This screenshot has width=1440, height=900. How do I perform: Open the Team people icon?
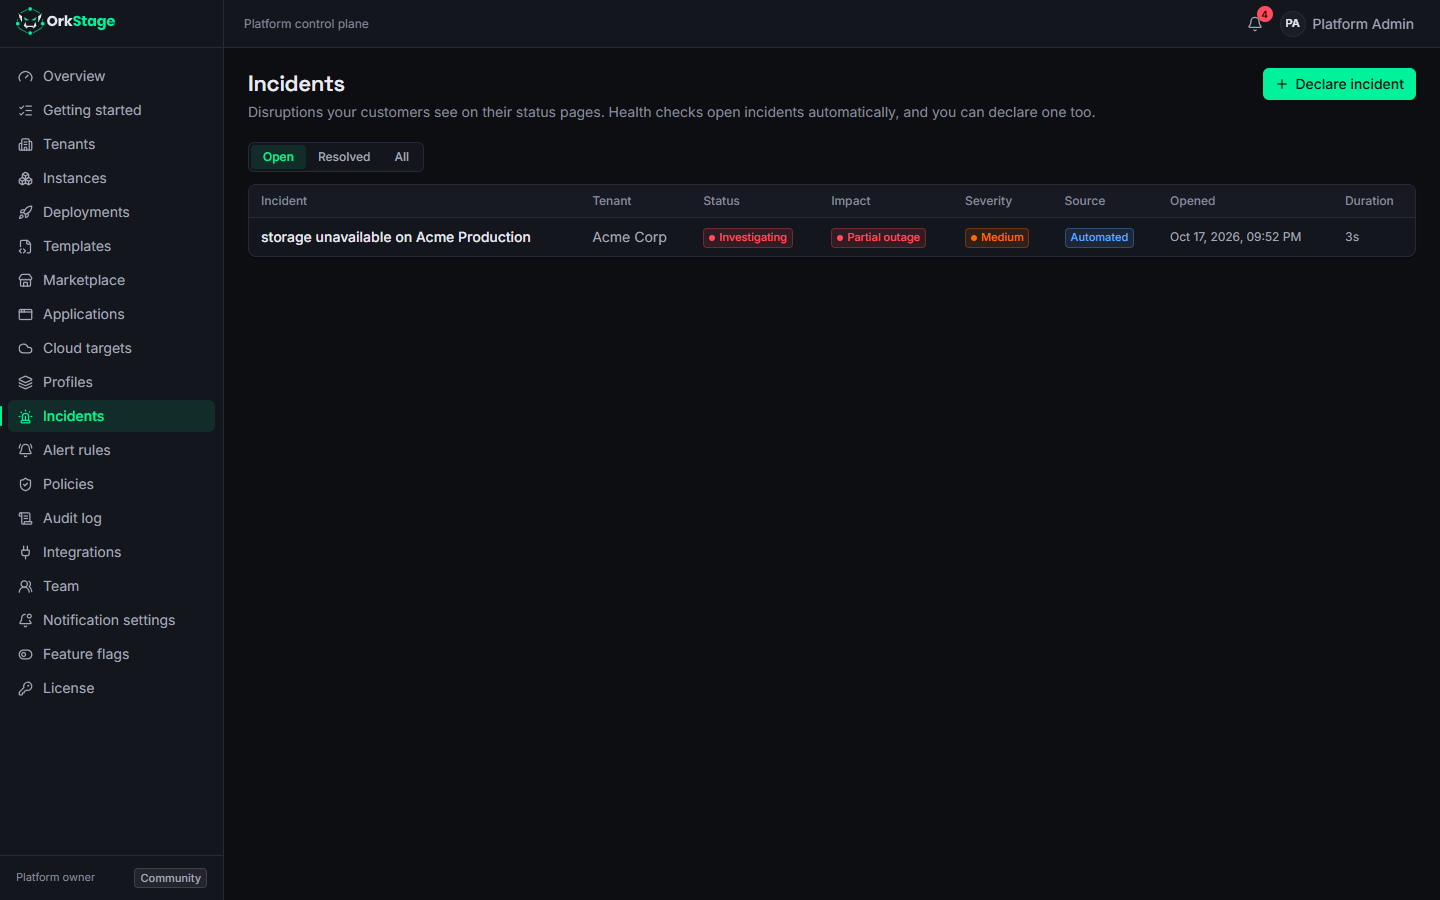(x=26, y=586)
